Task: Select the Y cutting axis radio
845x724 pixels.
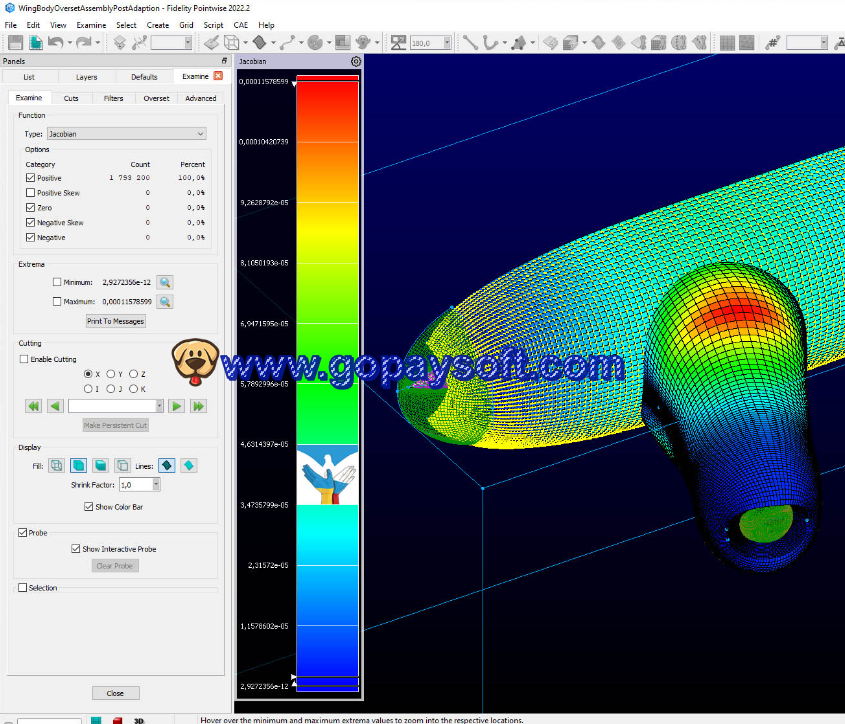Action: pos(110,374)
